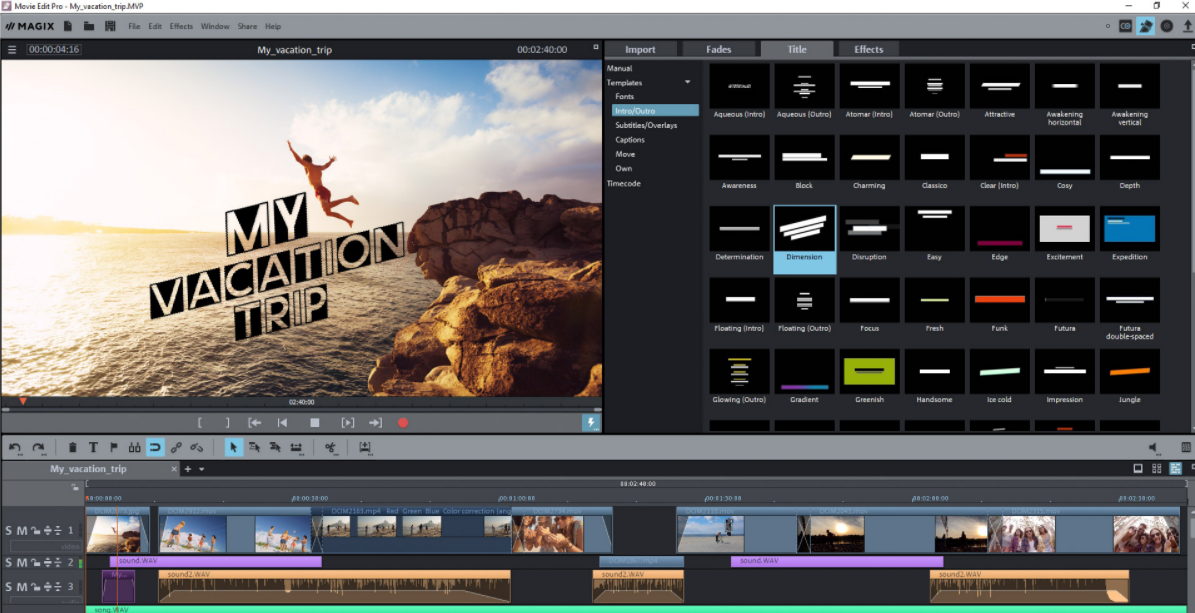Solo track 1
This screenshot has width=1195, height=613.
(x=9, y=531)
